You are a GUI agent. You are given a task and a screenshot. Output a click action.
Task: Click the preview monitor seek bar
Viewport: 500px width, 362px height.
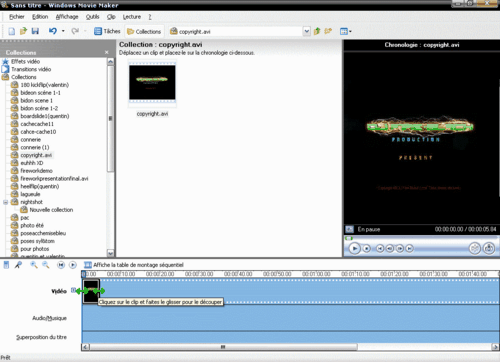(x=421, y=238)
